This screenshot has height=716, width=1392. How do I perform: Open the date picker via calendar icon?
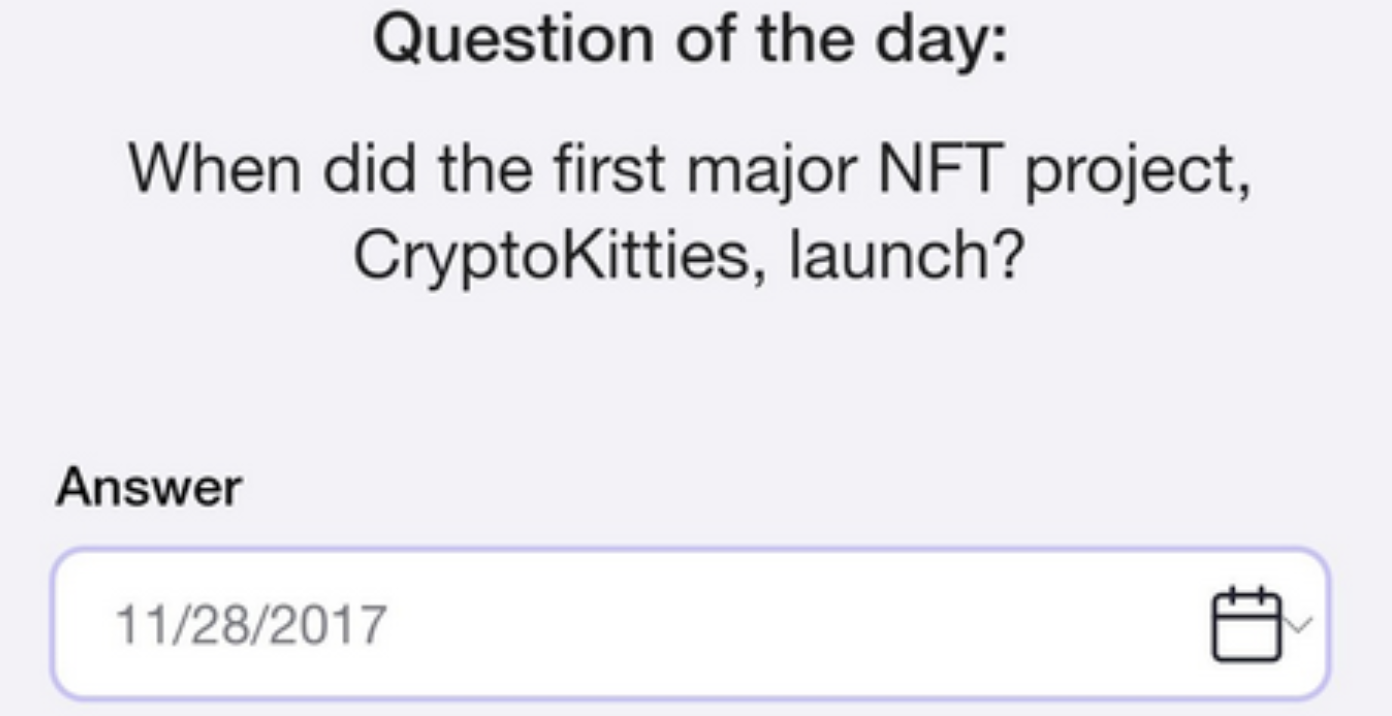[1246, 624]
